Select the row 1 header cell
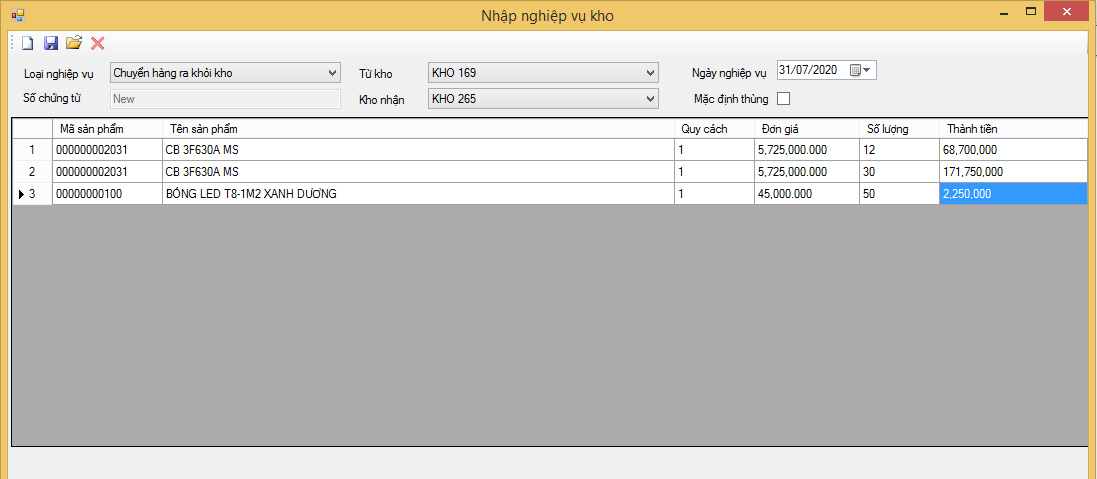The height and width of the screenshot is (479, 1097). tap(31, 150)
